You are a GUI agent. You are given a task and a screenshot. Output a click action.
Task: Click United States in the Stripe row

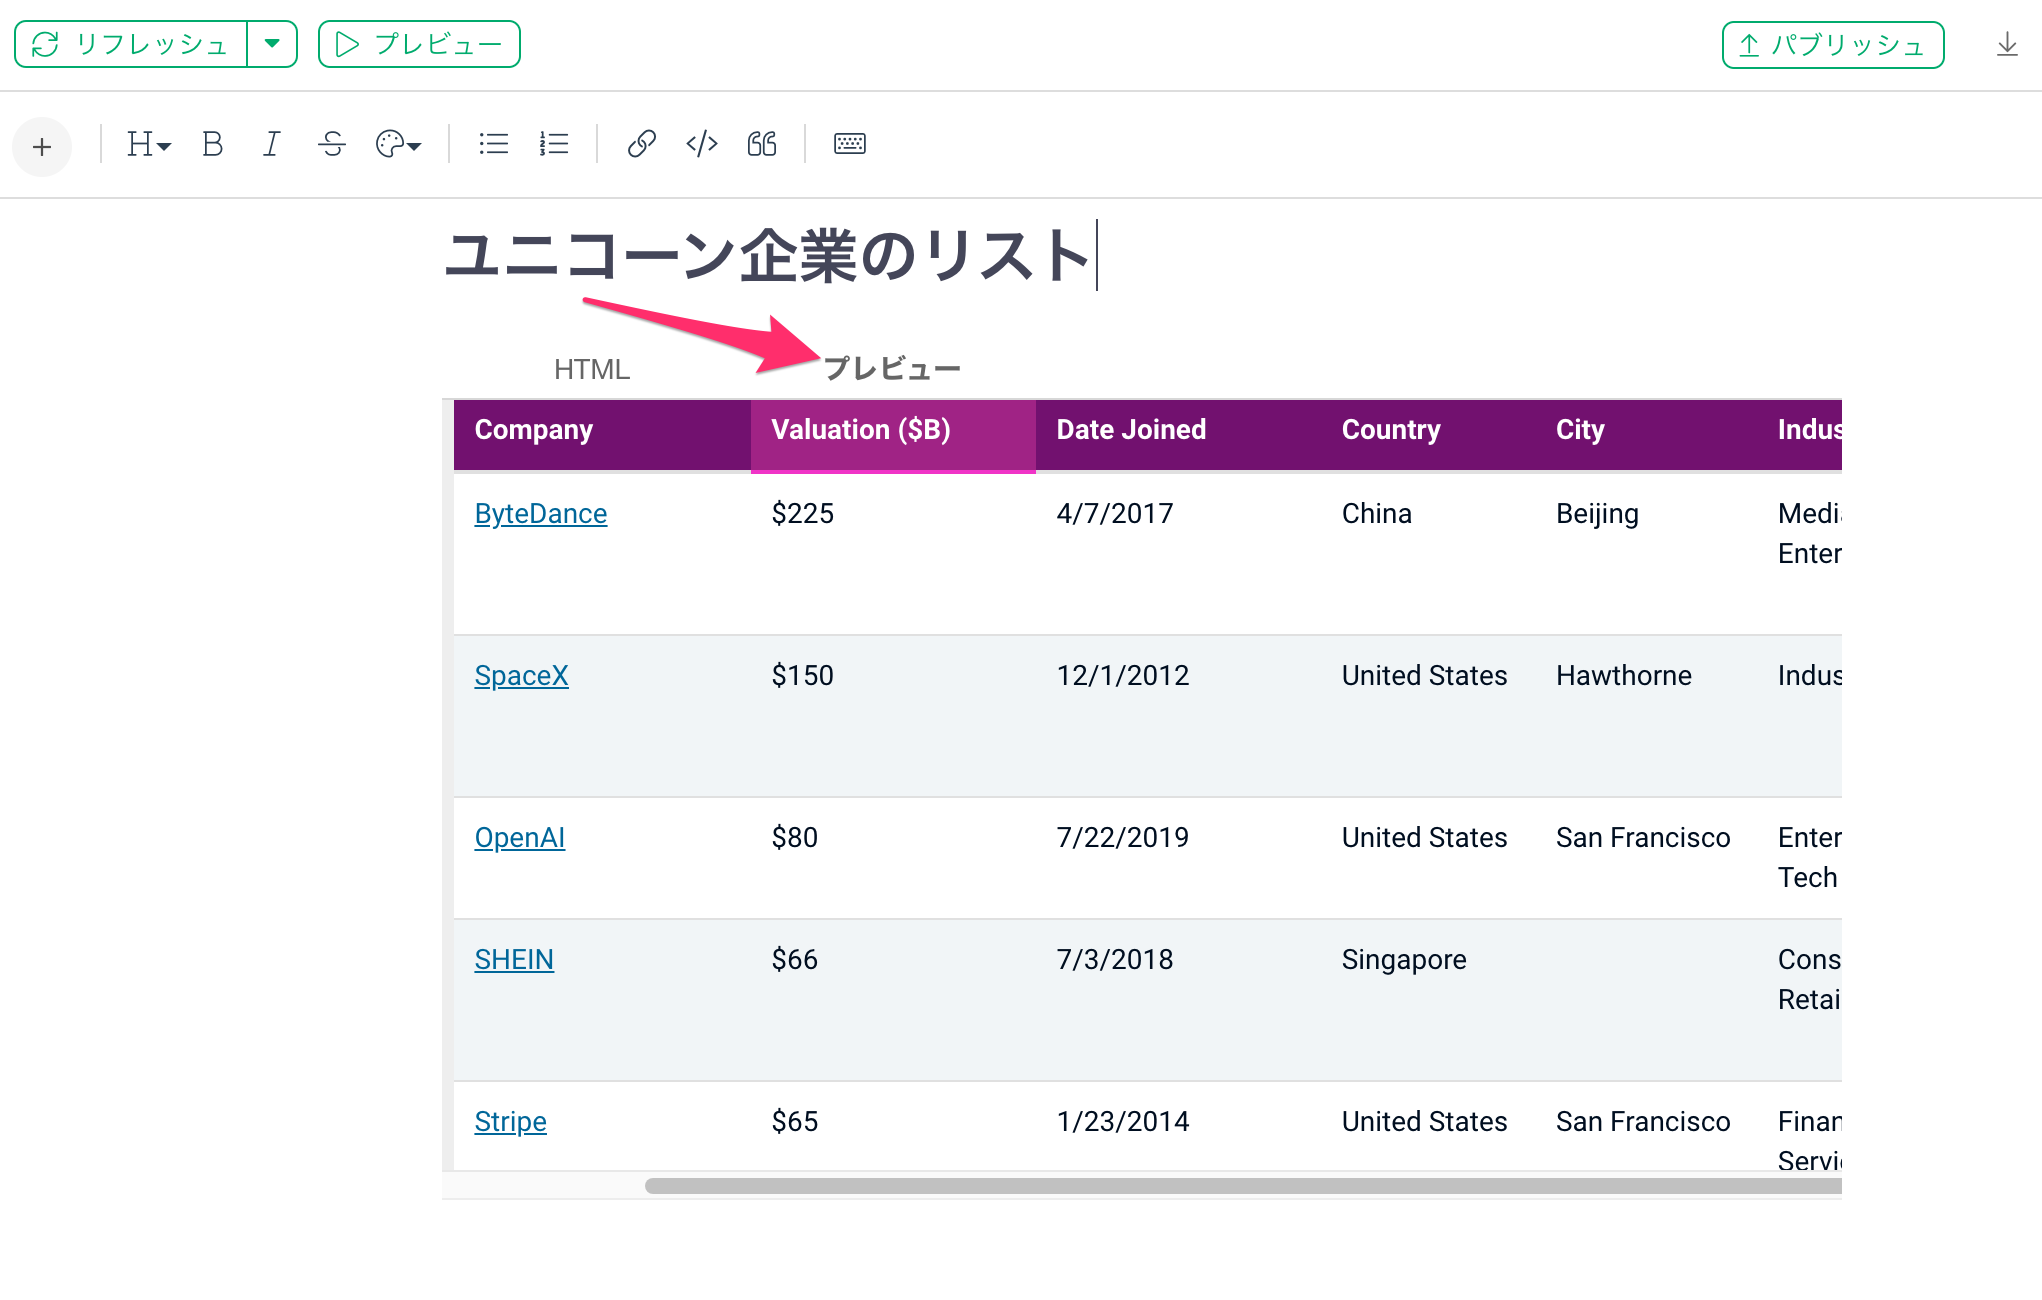point(1424,1121)
